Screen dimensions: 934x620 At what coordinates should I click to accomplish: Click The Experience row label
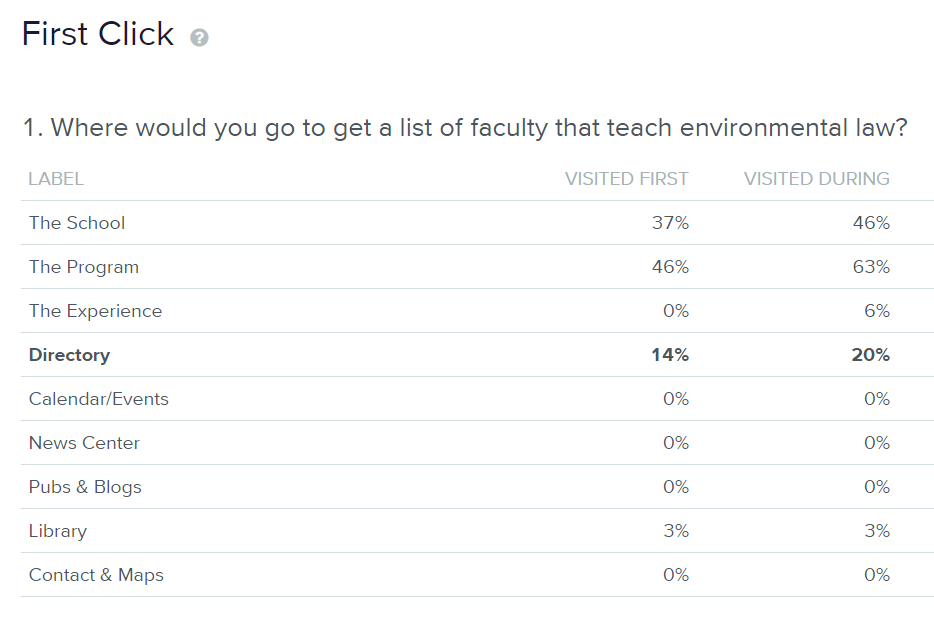[x=95, y=311]
